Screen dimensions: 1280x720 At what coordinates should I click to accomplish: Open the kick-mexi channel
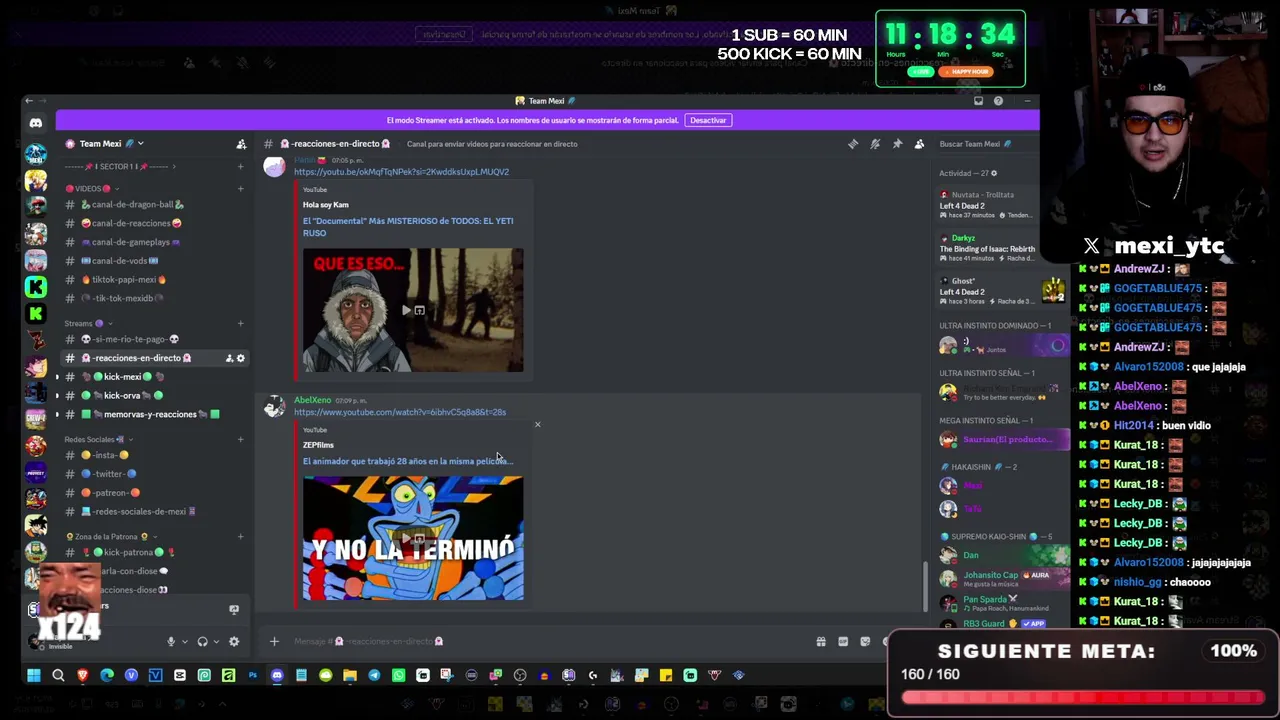[x=154, y=377]
